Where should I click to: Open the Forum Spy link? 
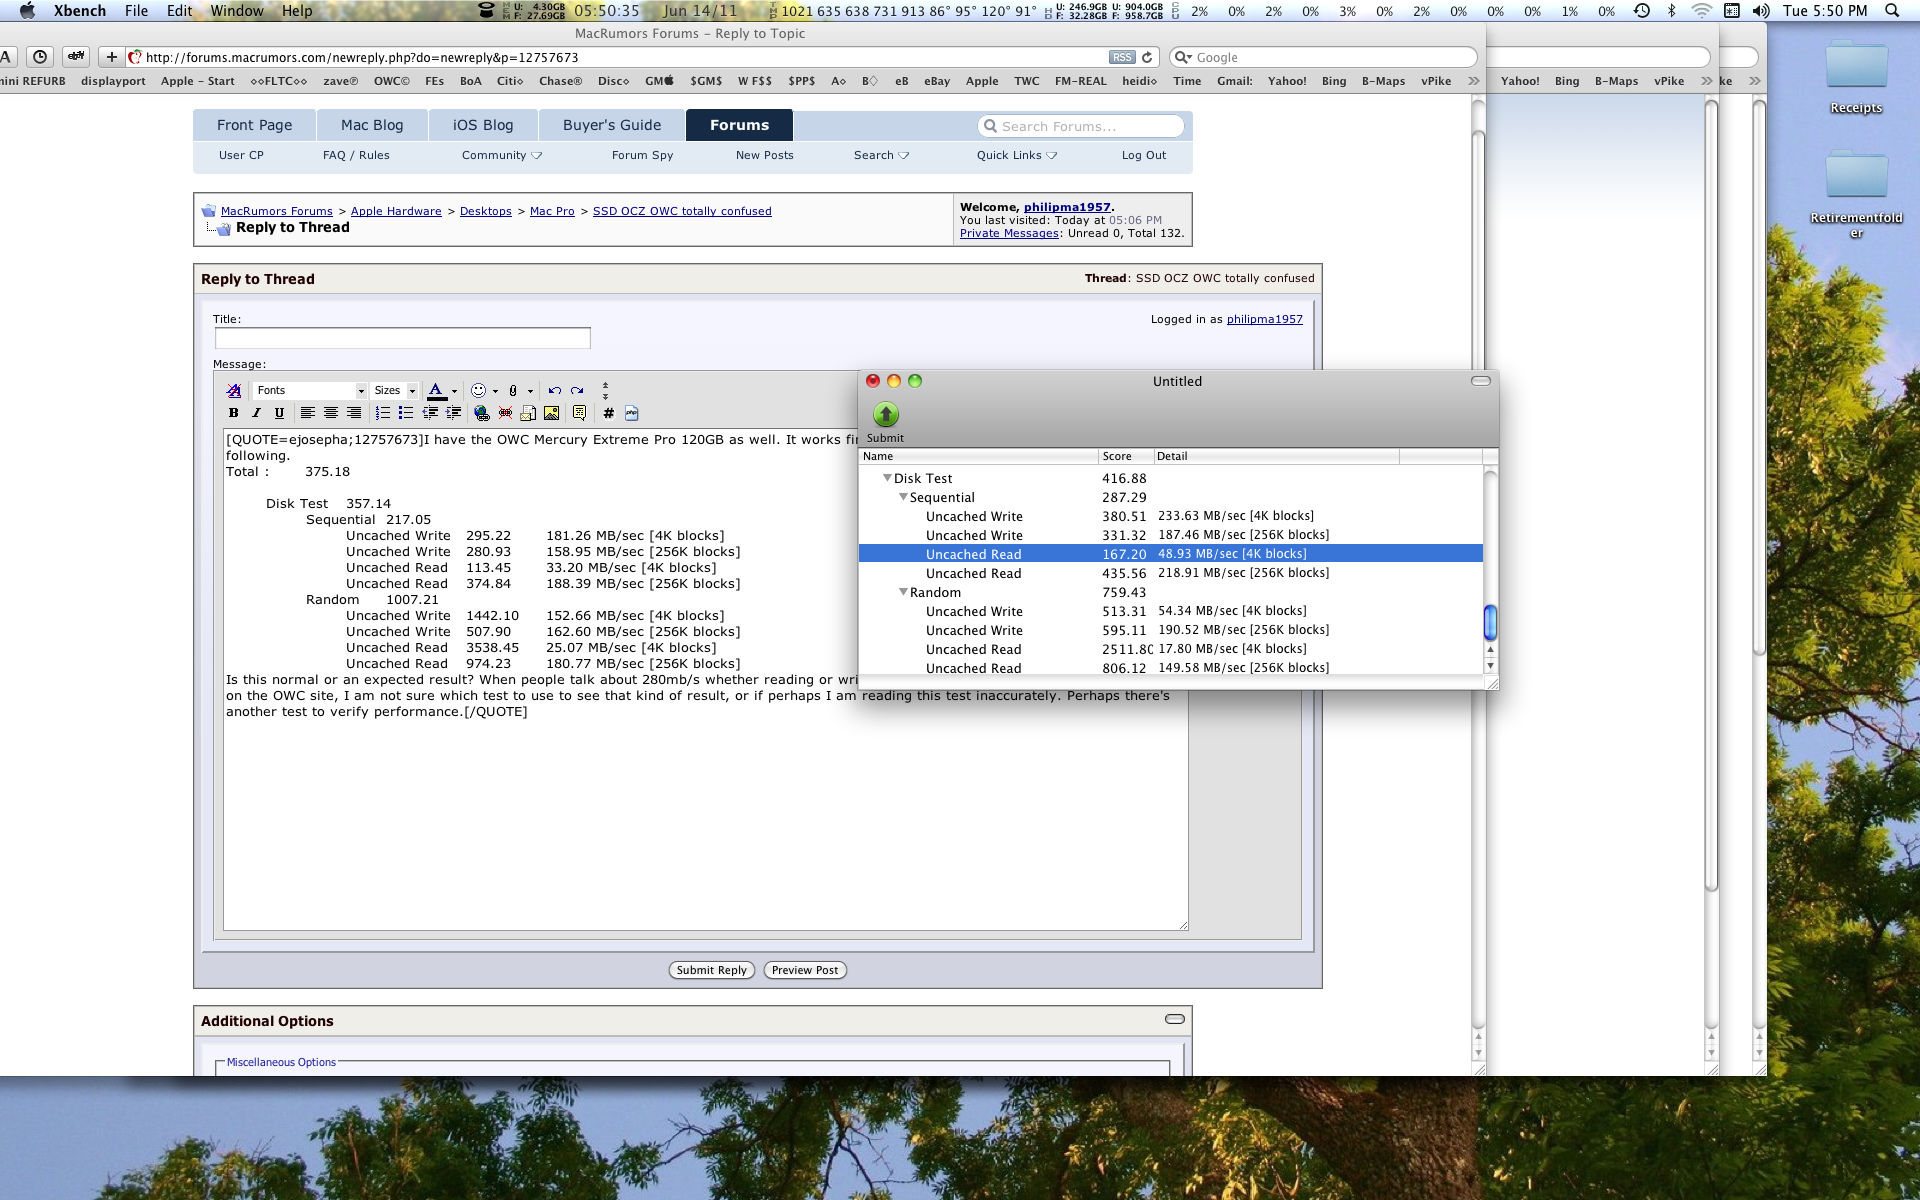642,155
